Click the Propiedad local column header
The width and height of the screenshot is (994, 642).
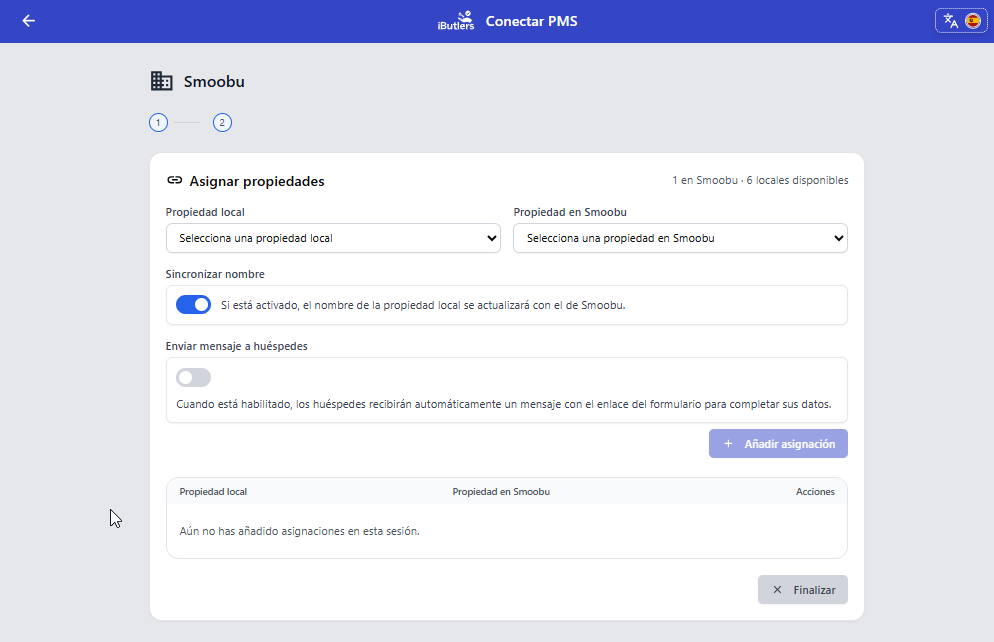(213, 492)
